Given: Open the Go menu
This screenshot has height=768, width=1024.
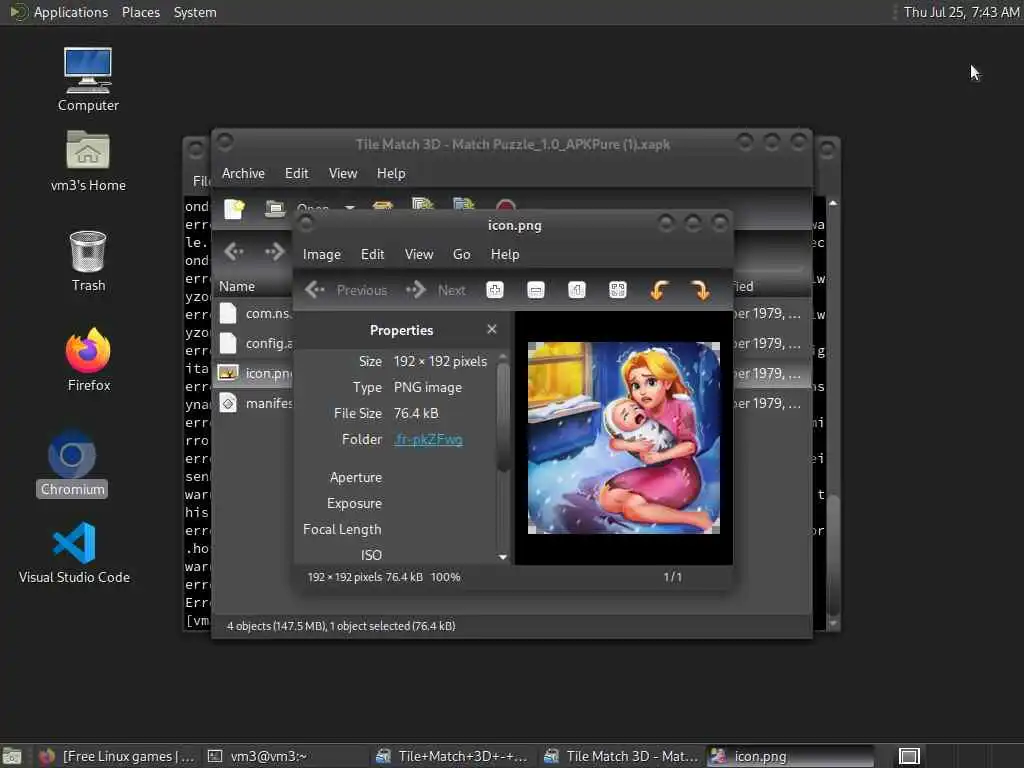Looking at the screenshot, I should click(x=462, y=254).
